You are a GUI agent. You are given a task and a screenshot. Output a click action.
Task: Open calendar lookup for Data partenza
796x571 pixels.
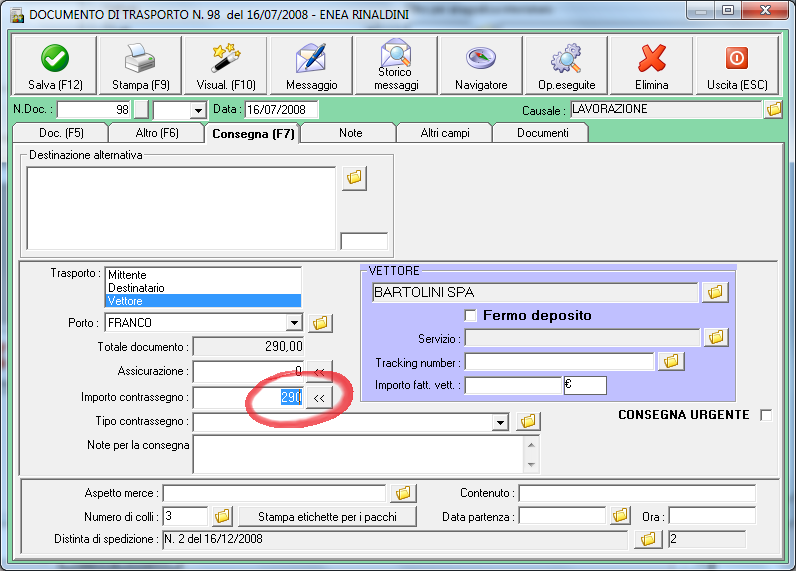pos(620,515)
